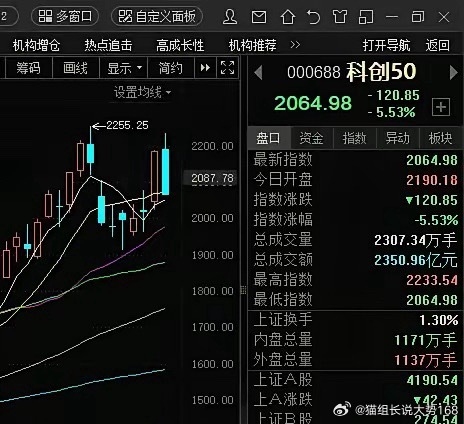Viewport: 464px width, 424px height.
Task: Select the 机构增仓 menu item
Action: click(x=36, y=45)
